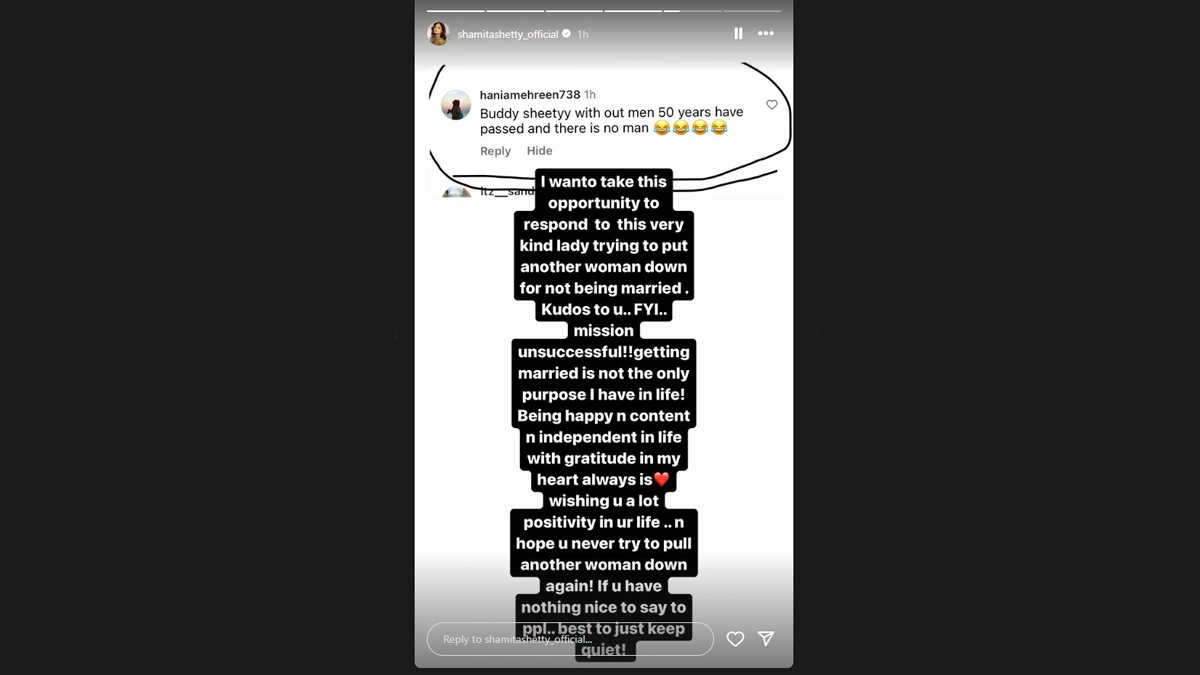
Task: Like the story with the bottom heart icon
Action: [735, 639]
